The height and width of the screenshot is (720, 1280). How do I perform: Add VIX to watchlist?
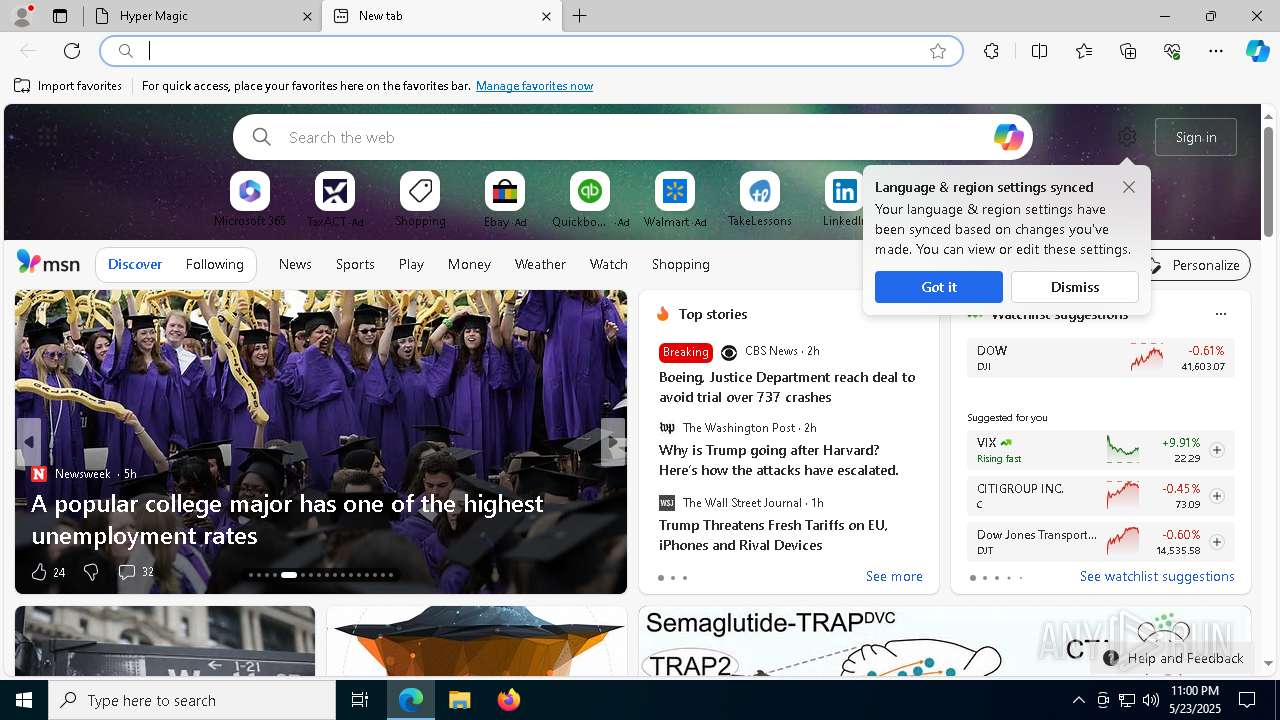coord(1217,450)
